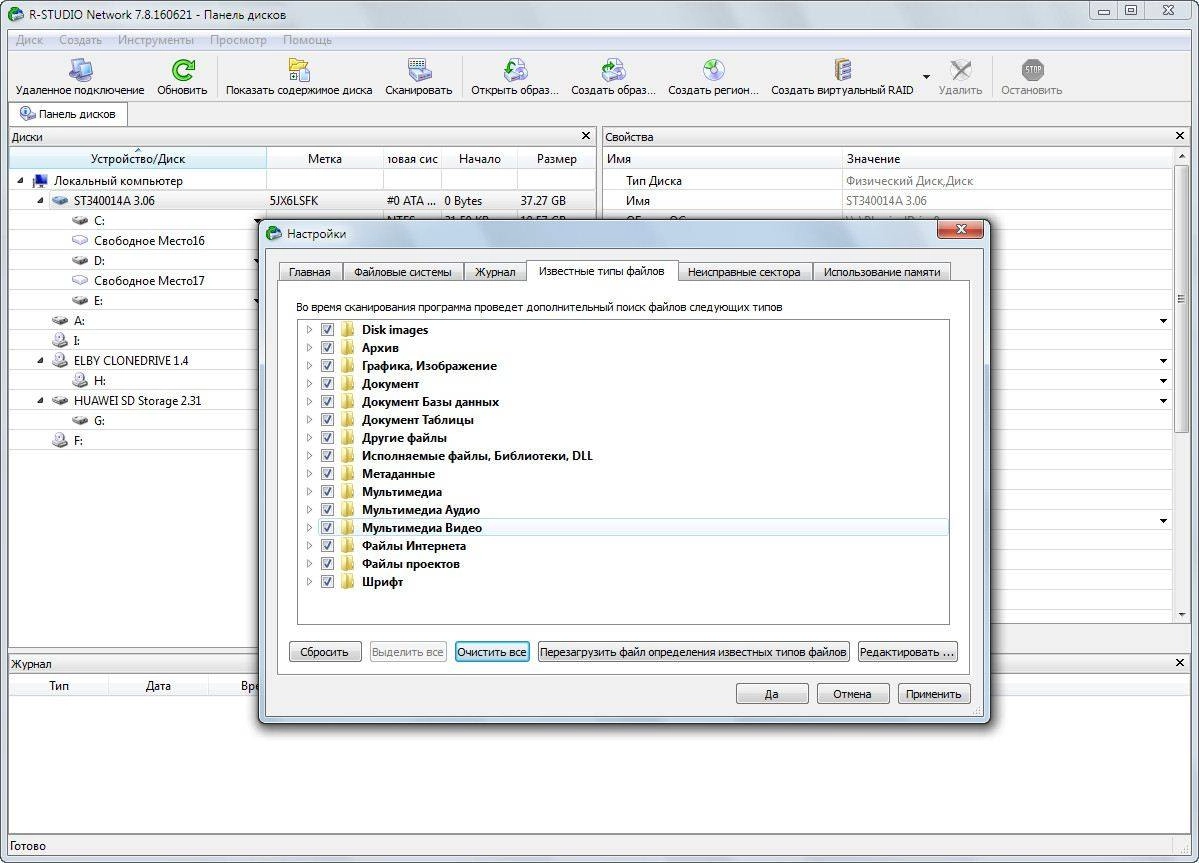Switch to the Главная tab
Image resolution: width=1199 pixels, height=863 pixels.
click(310, 272)
